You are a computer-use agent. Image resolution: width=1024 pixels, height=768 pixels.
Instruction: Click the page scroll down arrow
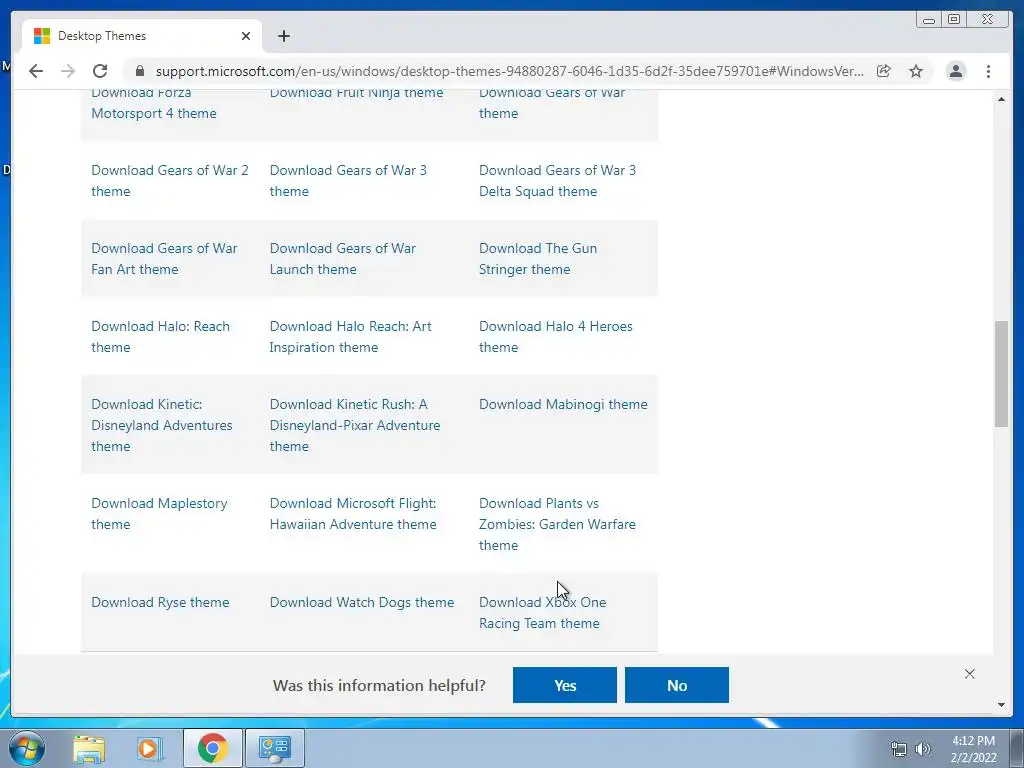click(1001, 705)
